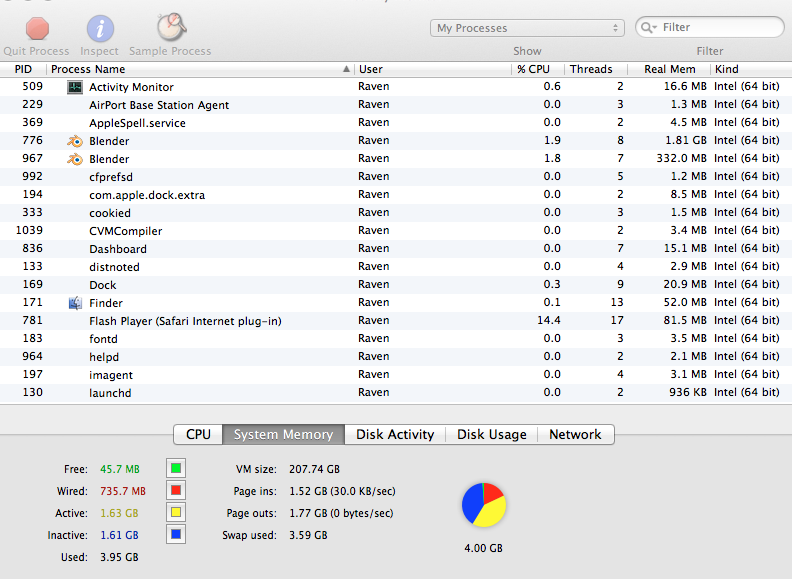
Task: Open the My Processes dropdown
Action: coord(527,28)
